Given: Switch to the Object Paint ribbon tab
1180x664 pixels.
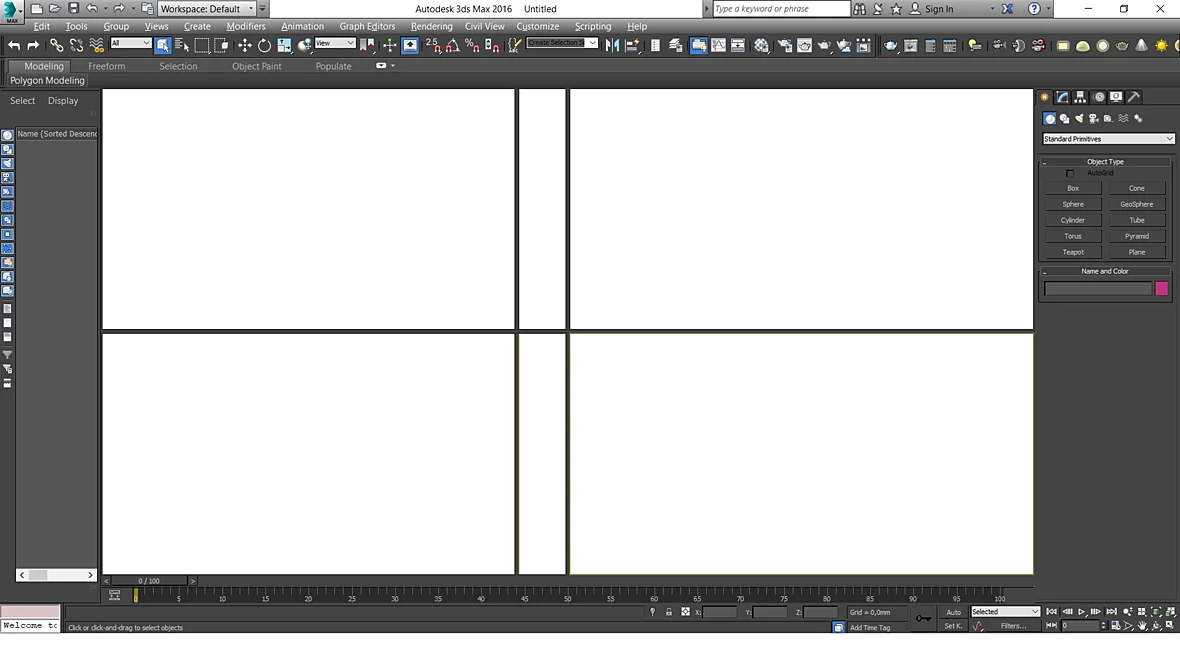Looking at the screenshot, I should click(x=257, y=66).
